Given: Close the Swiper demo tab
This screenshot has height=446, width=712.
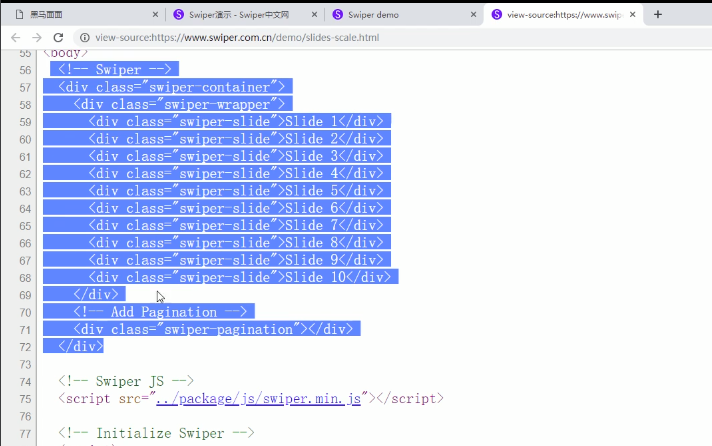Looking at the screenshot, I should 473,15.
